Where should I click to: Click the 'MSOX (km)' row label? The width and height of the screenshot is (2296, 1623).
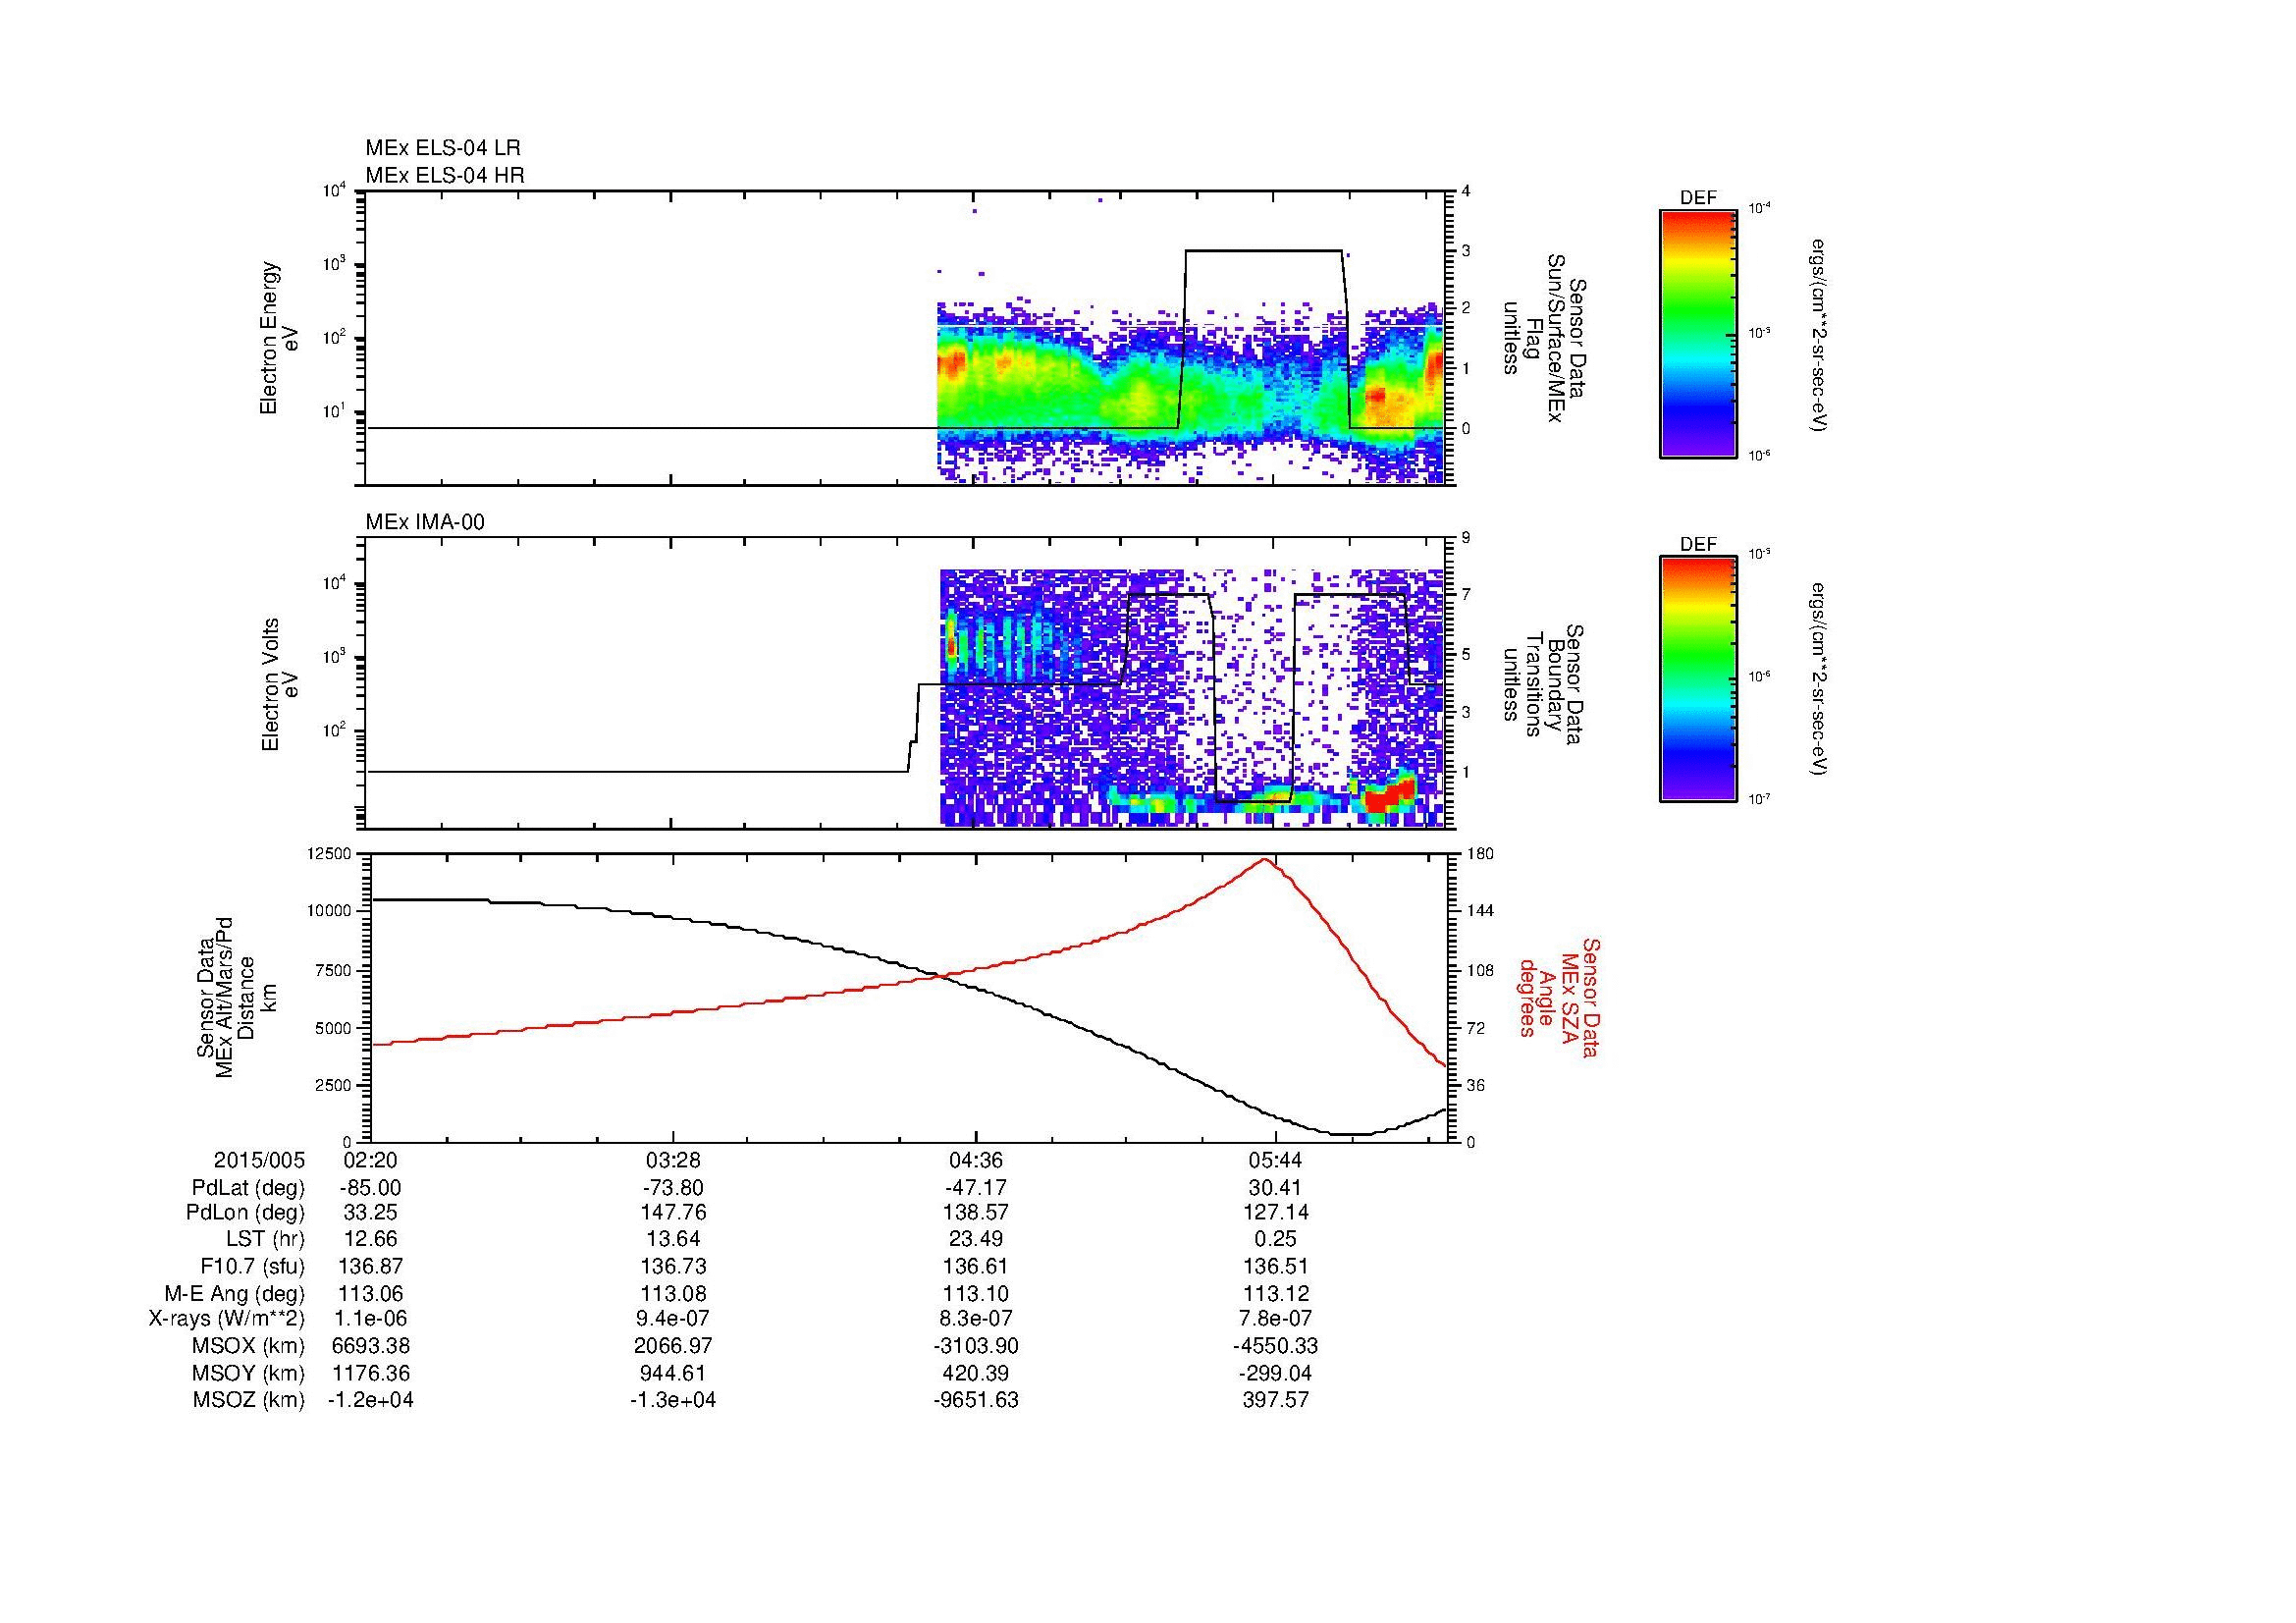click(x=249, y=1347)
